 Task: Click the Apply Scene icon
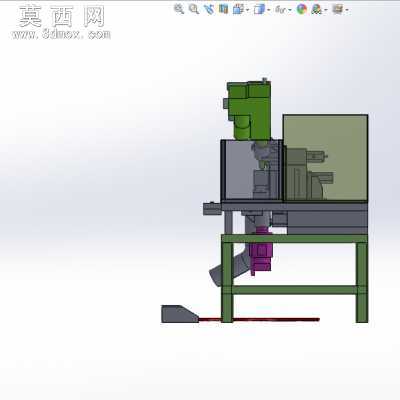(x=316, y=9)
